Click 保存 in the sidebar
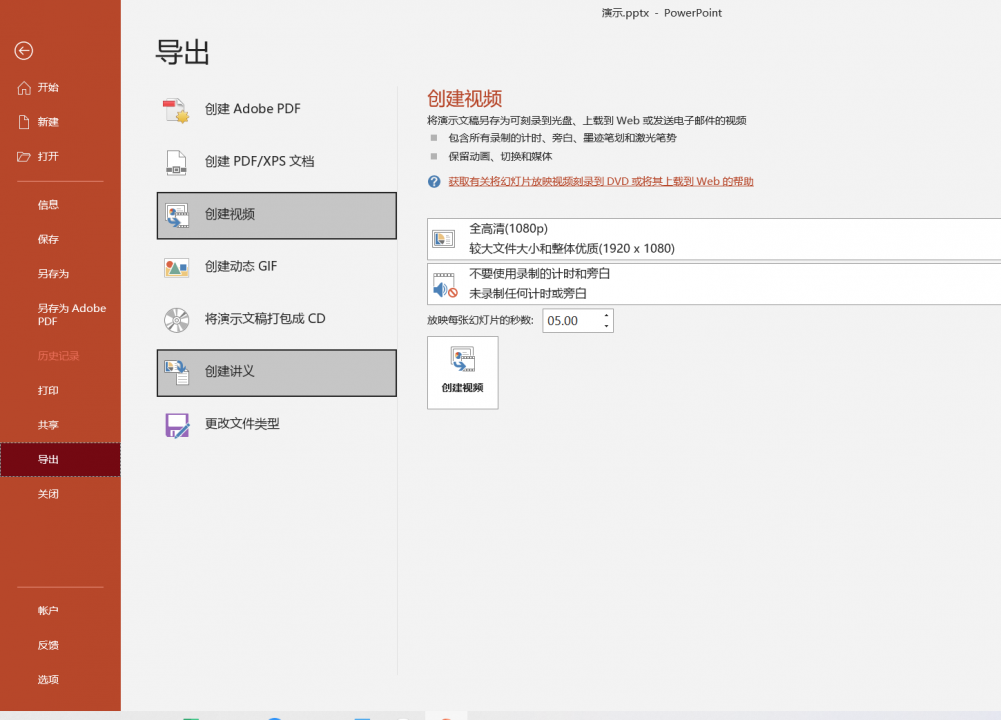The height and width of the screenshot is (720, 1001). pyautogui.click(x=60, y=239)
